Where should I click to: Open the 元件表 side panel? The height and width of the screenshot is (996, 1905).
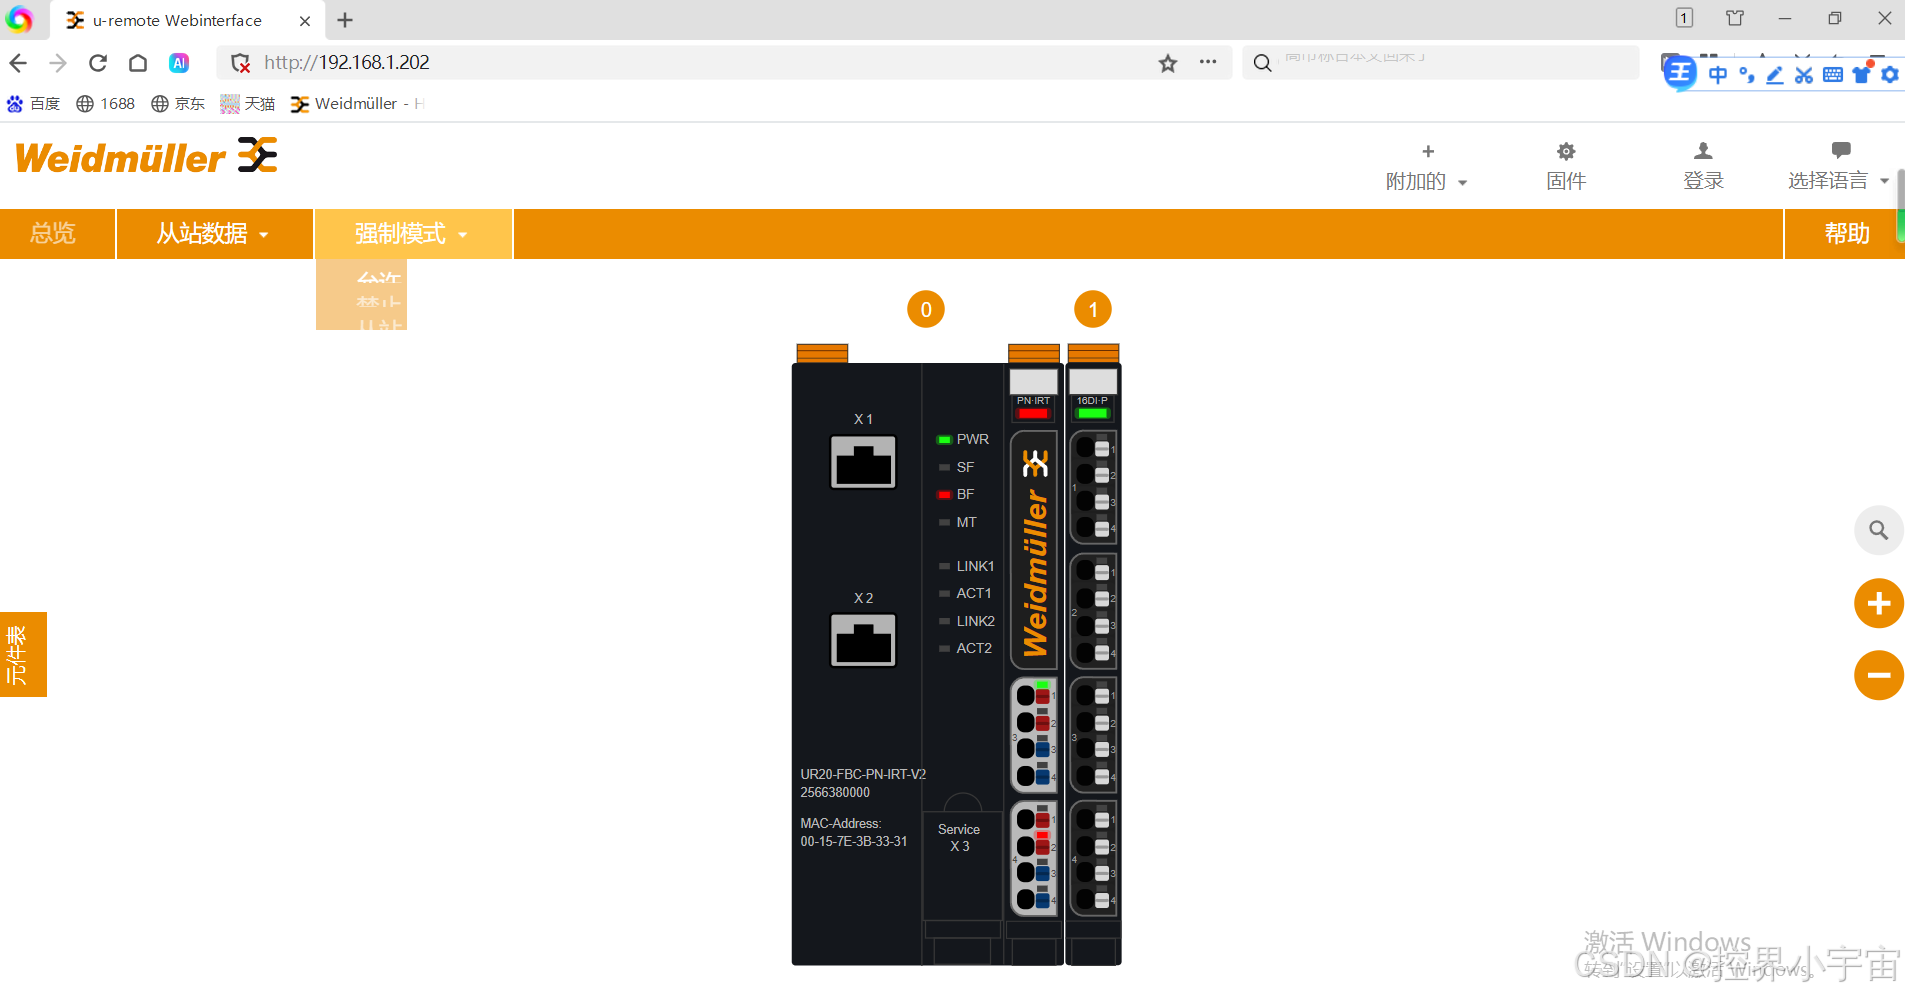click(23, 654)
